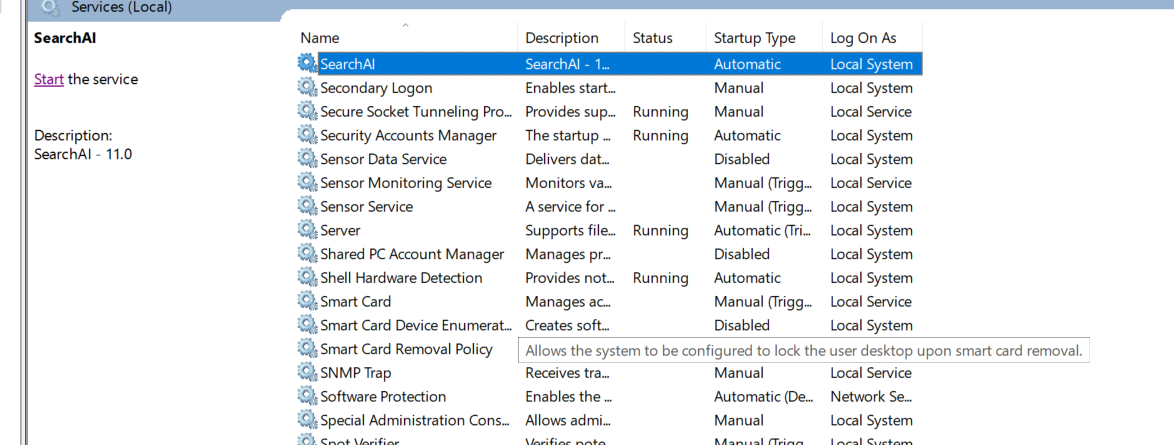Screen dimensions: 1174x445
Task: Click gear icon for Sensor Data Service
Action: coord(308,159)
